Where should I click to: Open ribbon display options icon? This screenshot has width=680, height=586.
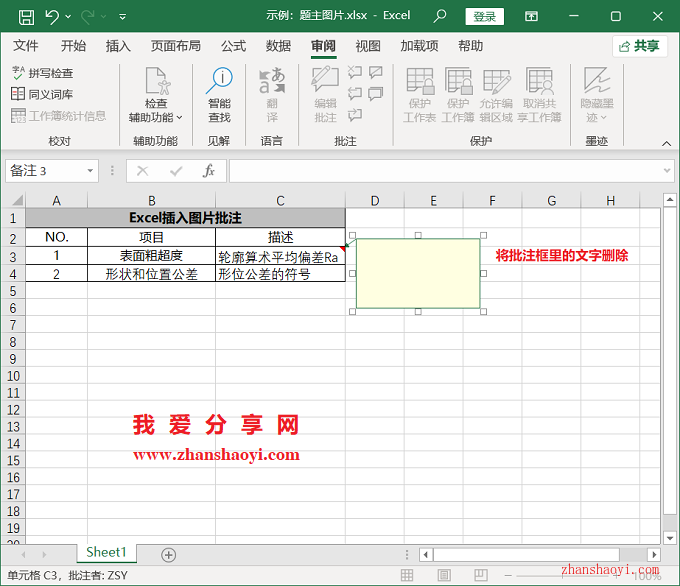click(x=531, y=16)
